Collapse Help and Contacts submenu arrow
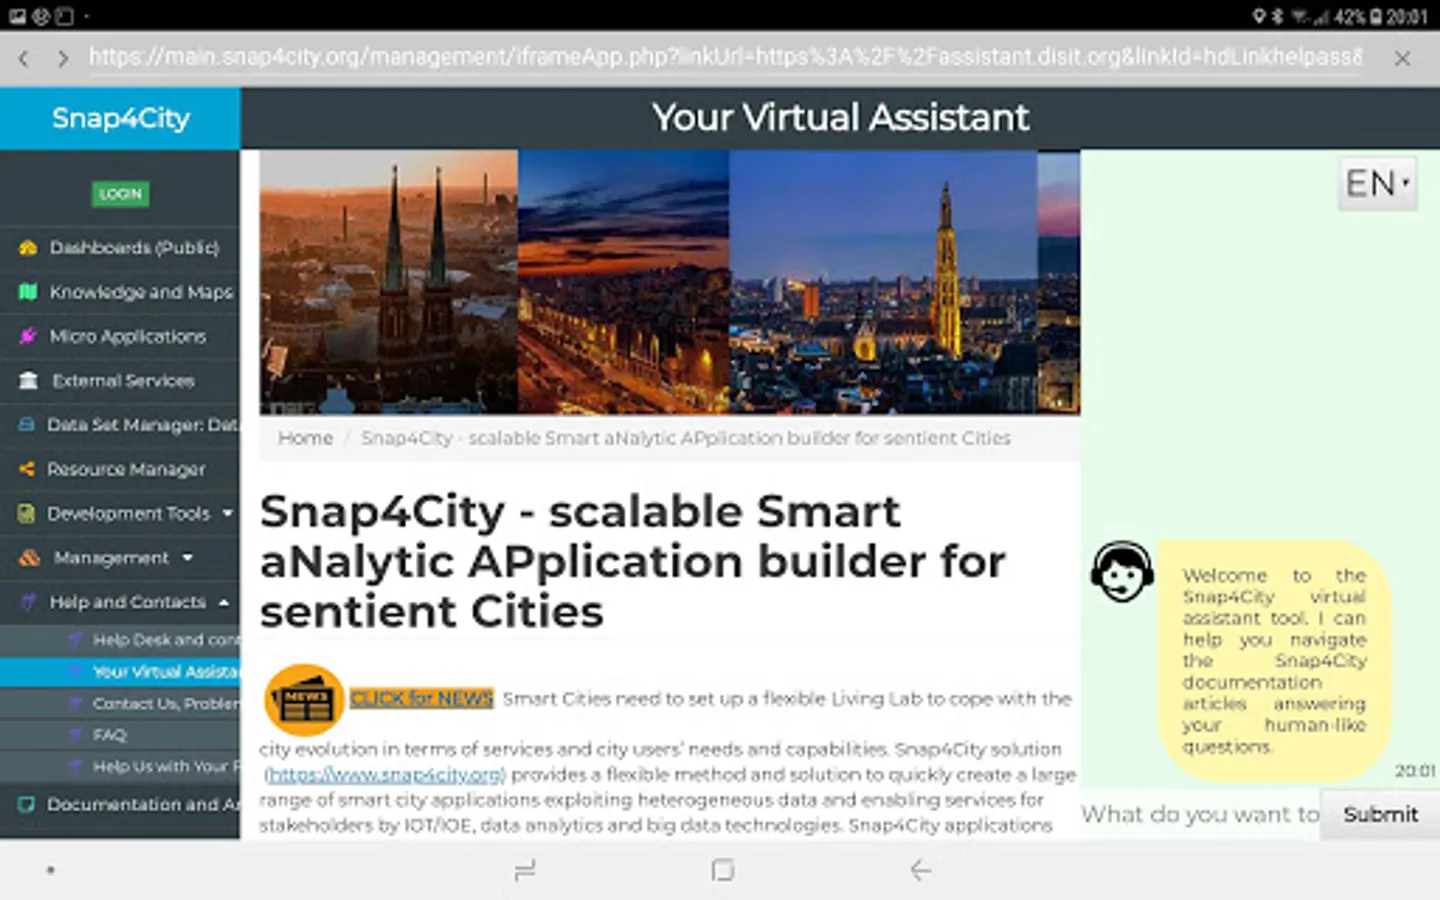Screen dimensions: 1440x900 [x=223, y=602]
